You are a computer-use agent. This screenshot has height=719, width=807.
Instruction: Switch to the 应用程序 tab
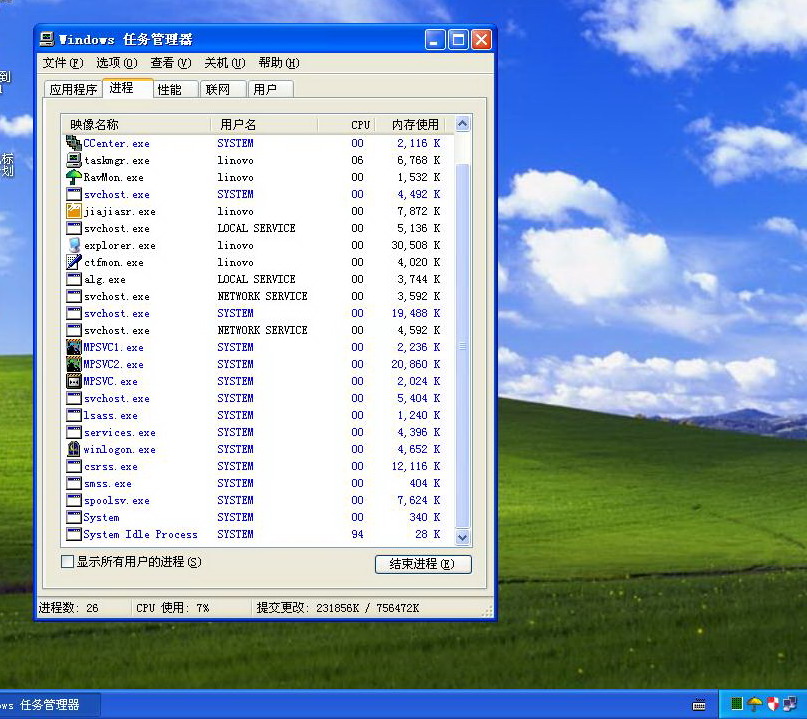73,90
